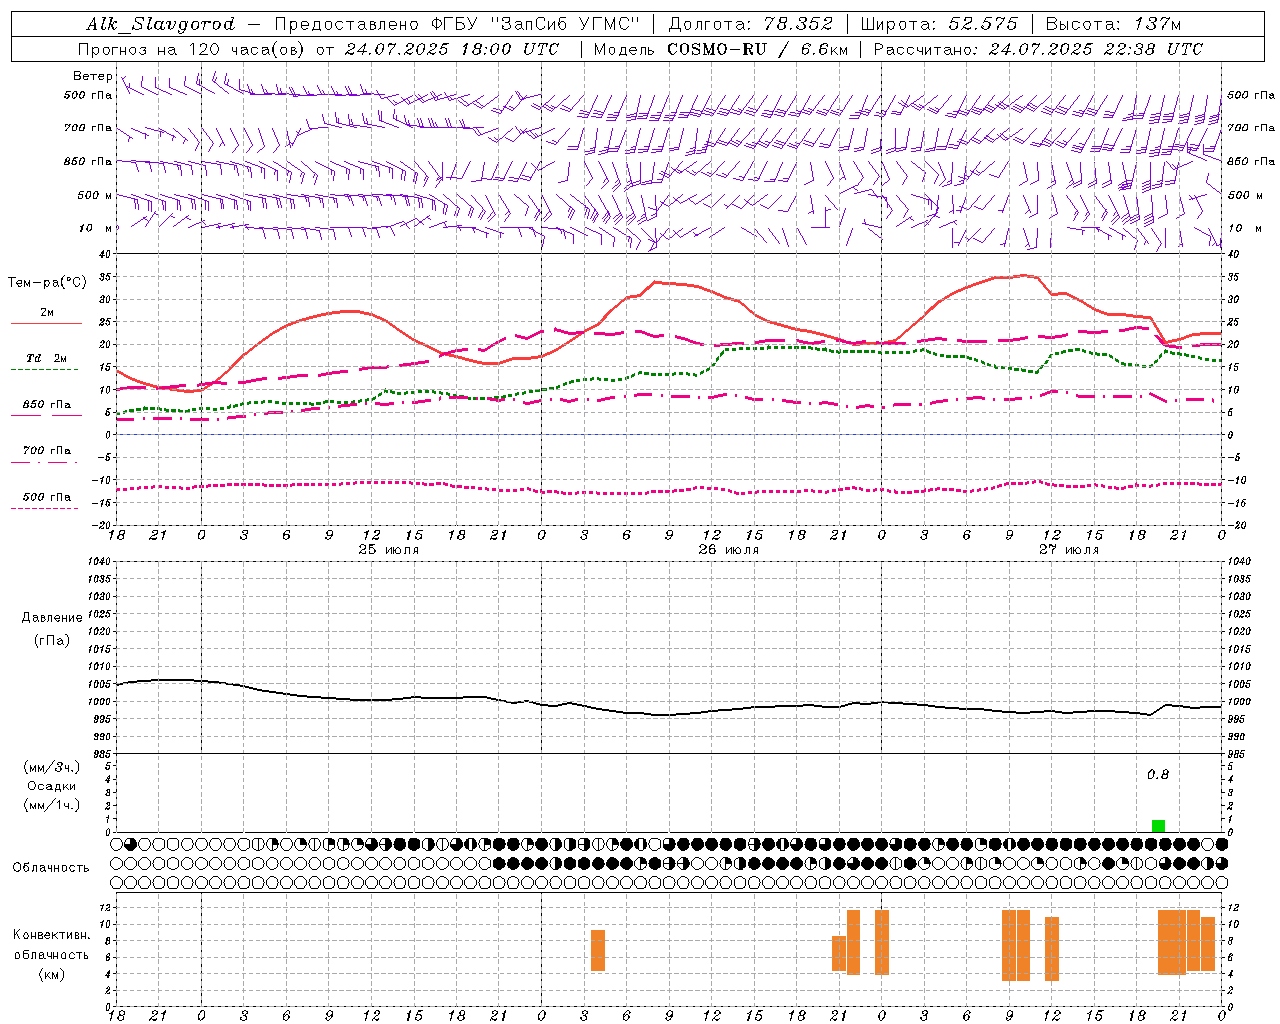
Task: Click the '(мм/1ч.)' precipitation unit label
Action: tap(52, 805)
